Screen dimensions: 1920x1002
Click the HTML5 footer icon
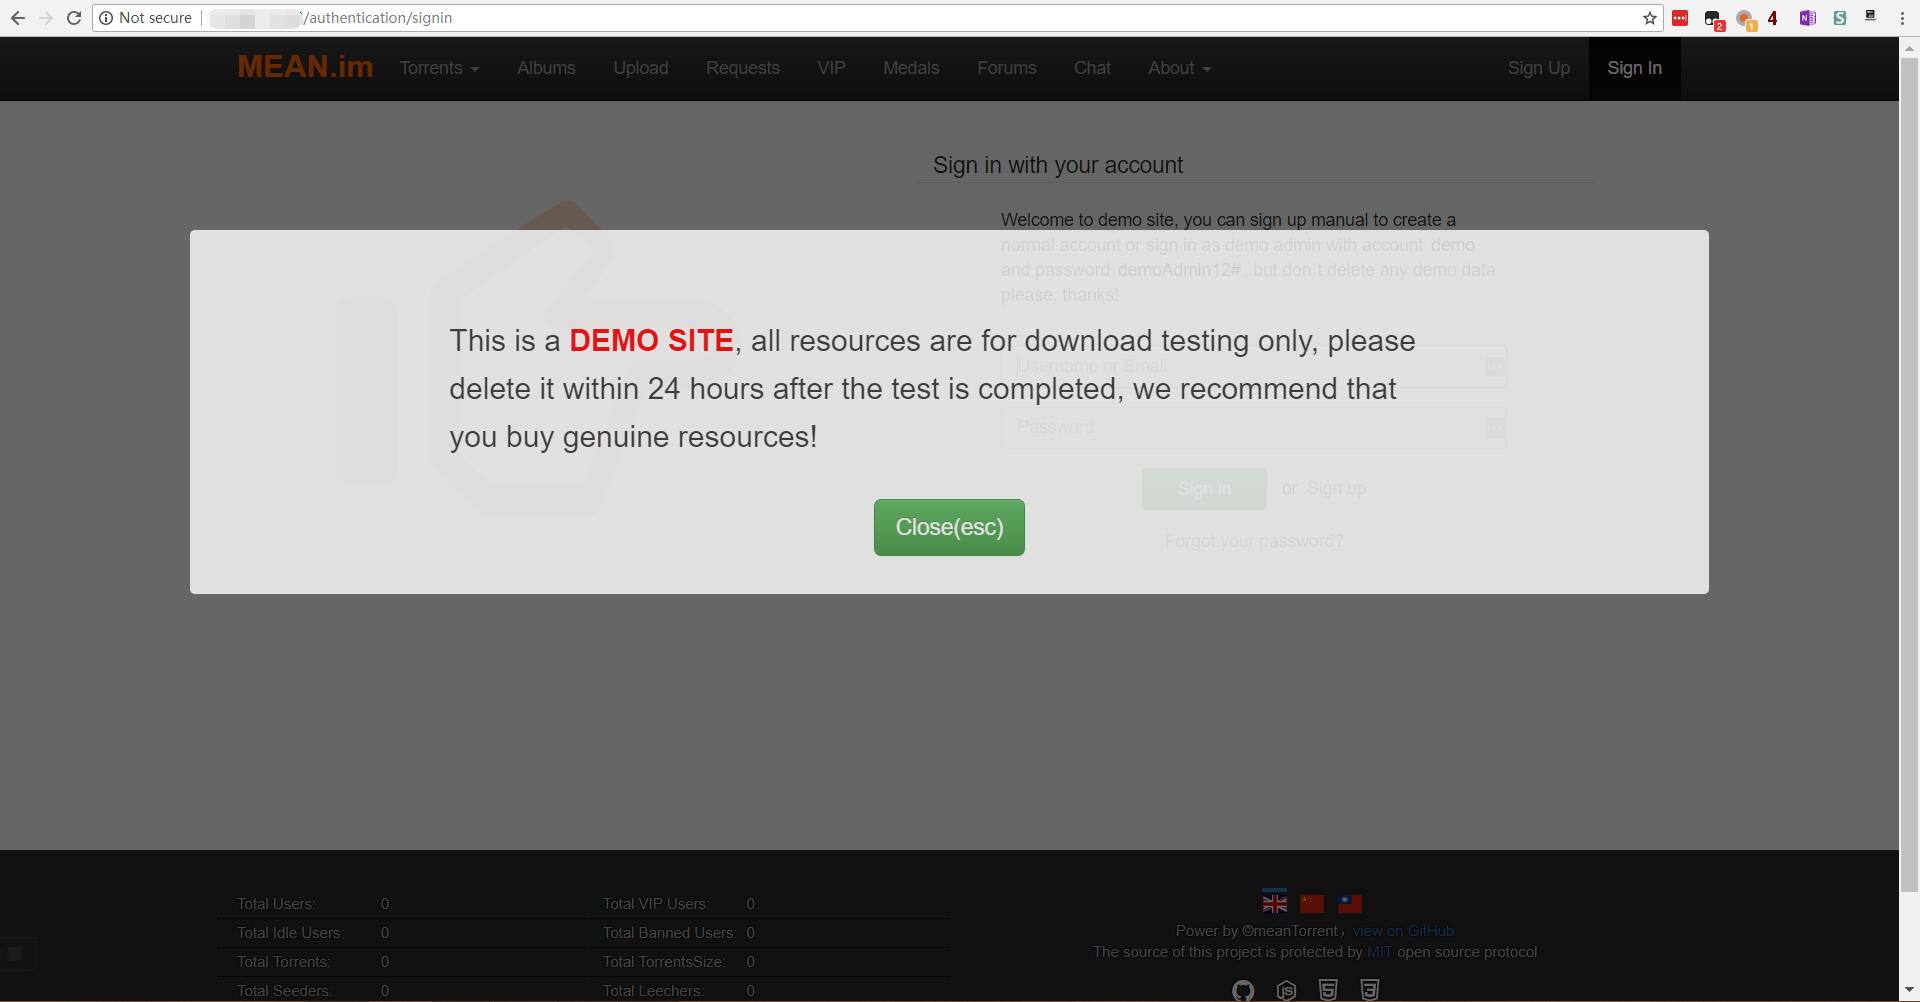(1328, 990)
